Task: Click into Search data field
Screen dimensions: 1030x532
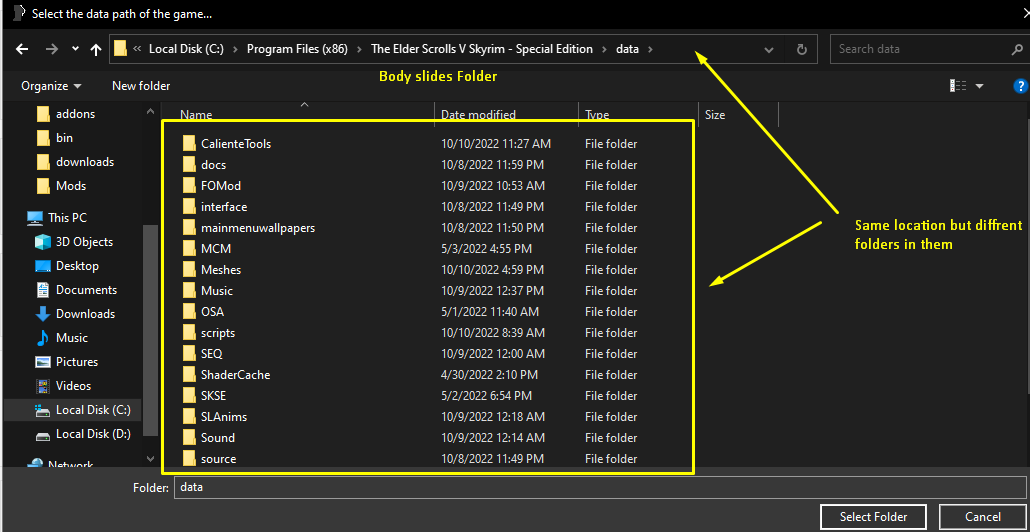Action: [x=920, y=49]
